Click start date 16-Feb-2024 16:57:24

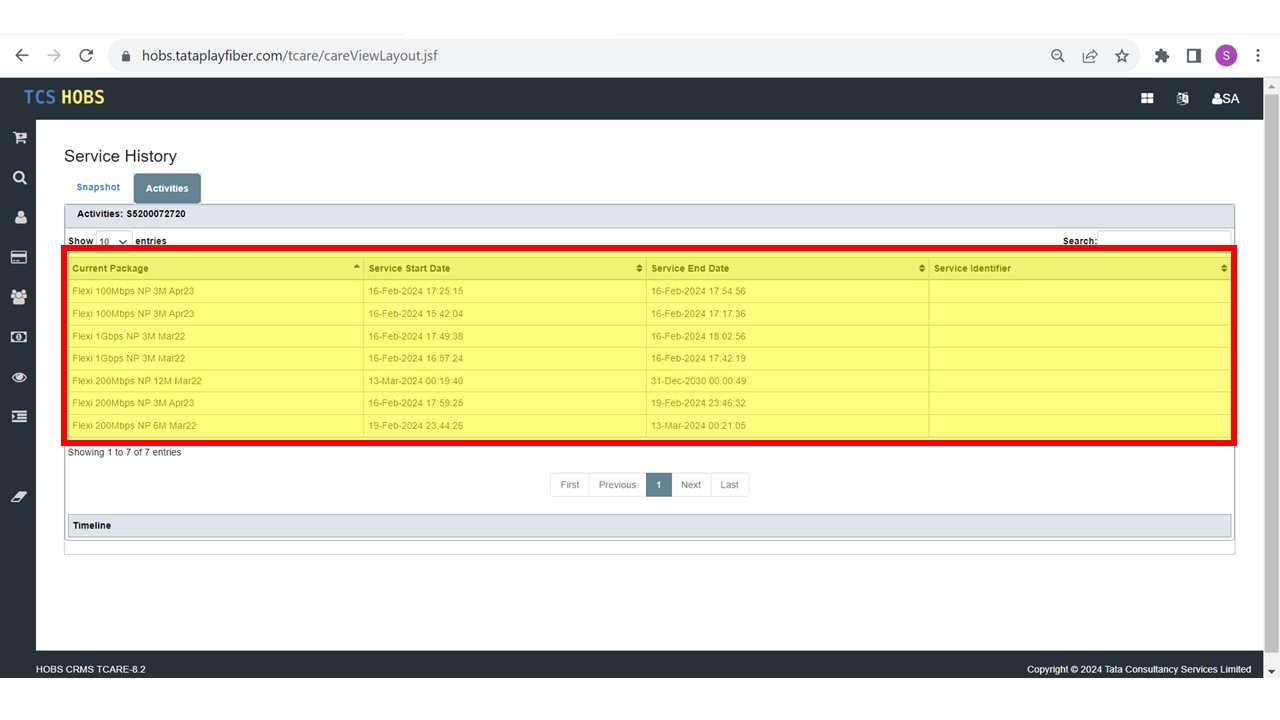[x=416, y=358]
